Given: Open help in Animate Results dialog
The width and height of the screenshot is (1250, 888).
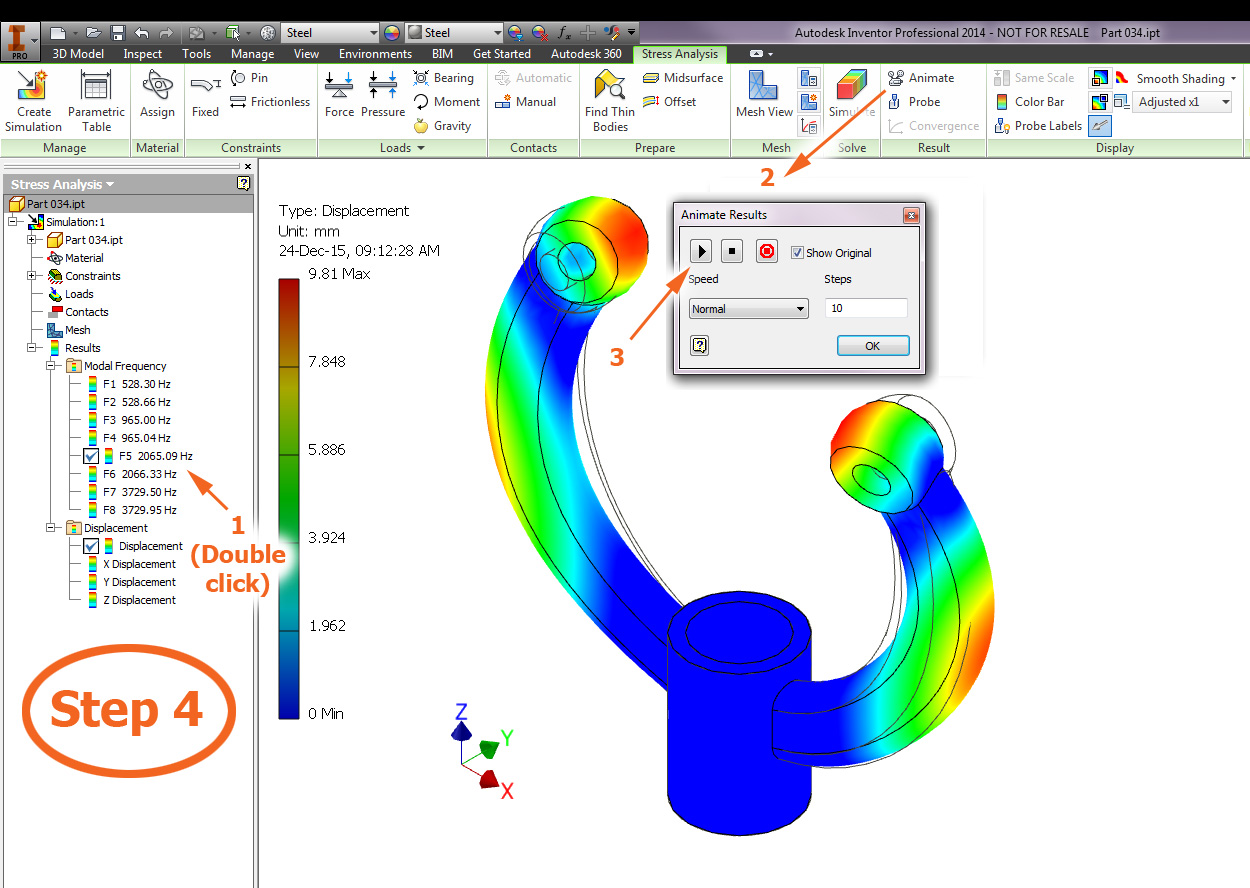Looking at the screenshot, I should (700, 345).
